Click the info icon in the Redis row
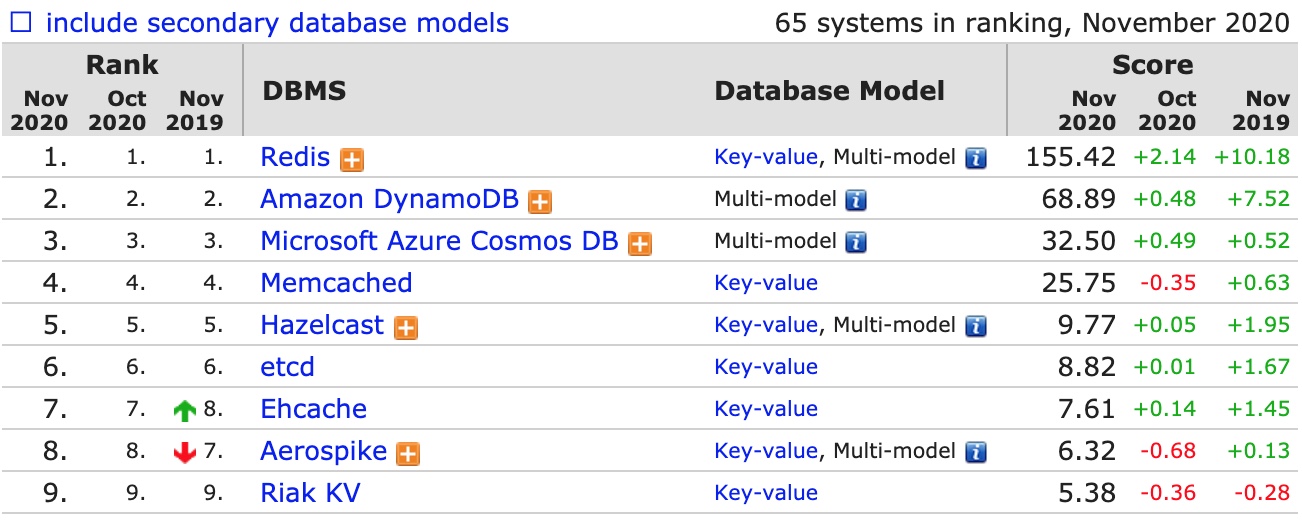 [976, 158]
